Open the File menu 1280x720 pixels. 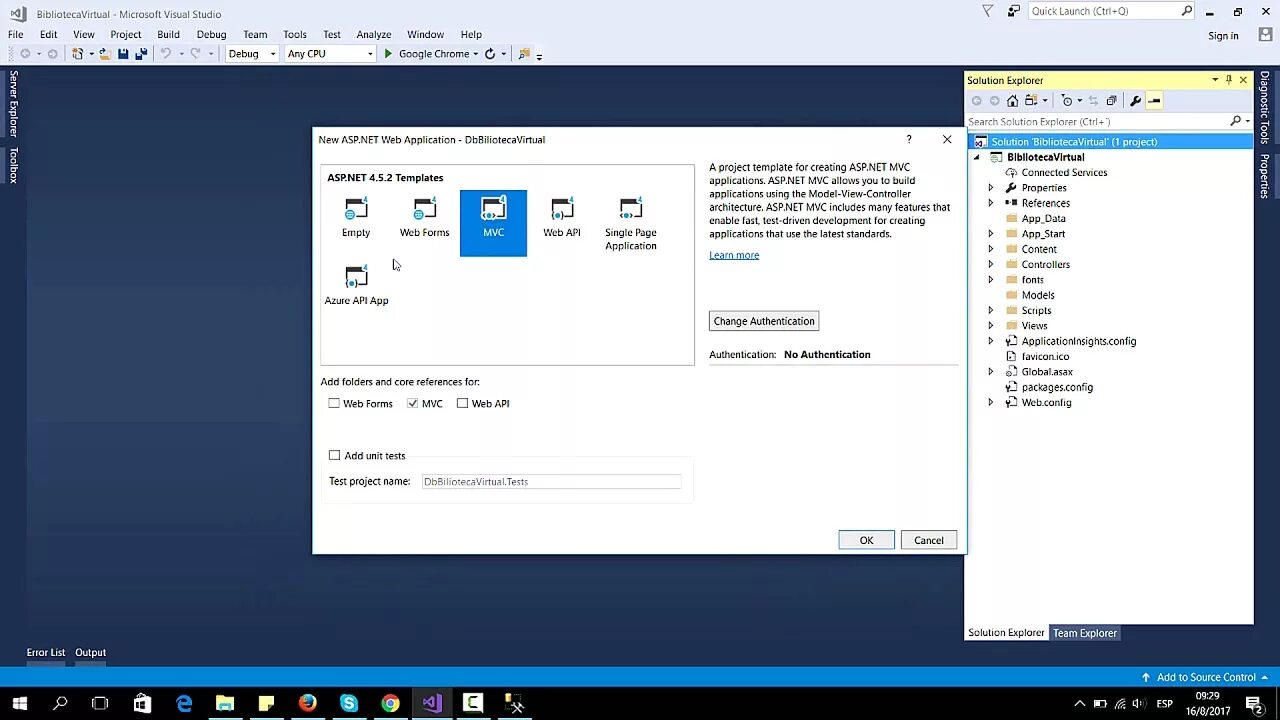coord(16,34)
